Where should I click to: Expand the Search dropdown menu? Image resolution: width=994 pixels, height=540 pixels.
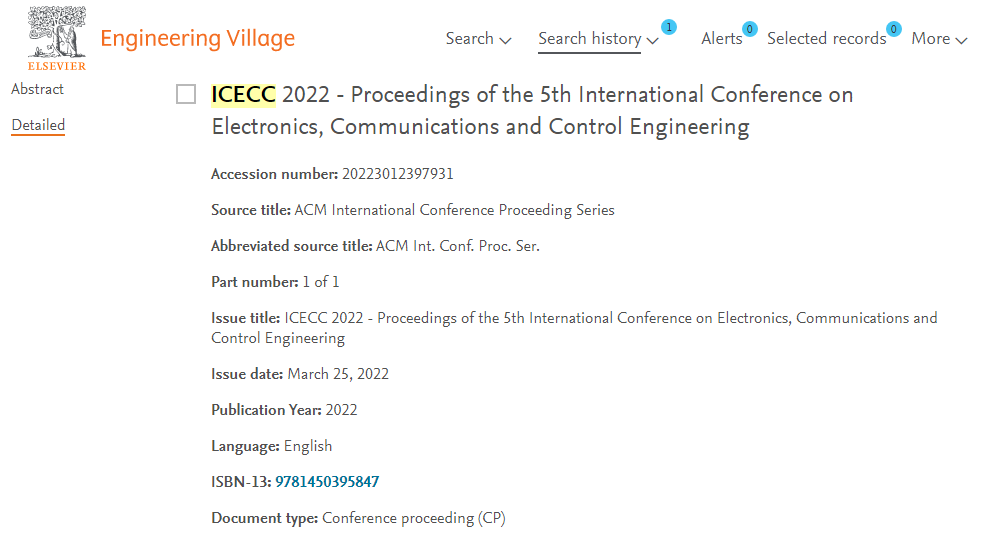pyautogui.click(x=478, y=39)
